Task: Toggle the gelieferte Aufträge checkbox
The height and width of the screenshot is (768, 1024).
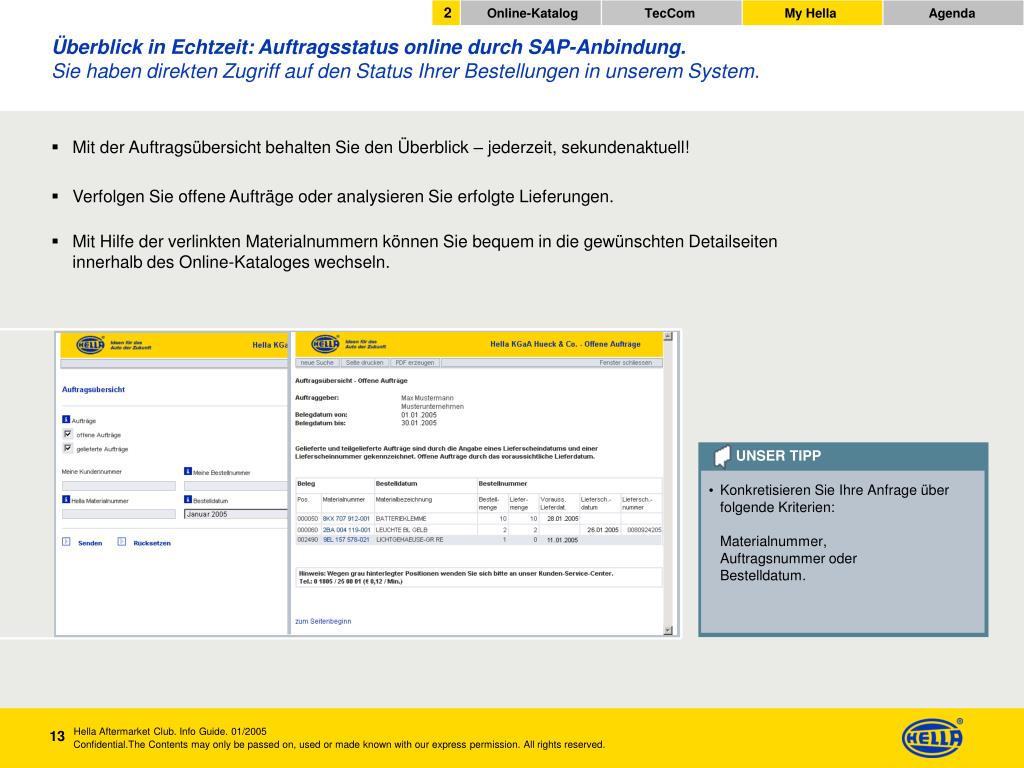Action: point(67,448)
